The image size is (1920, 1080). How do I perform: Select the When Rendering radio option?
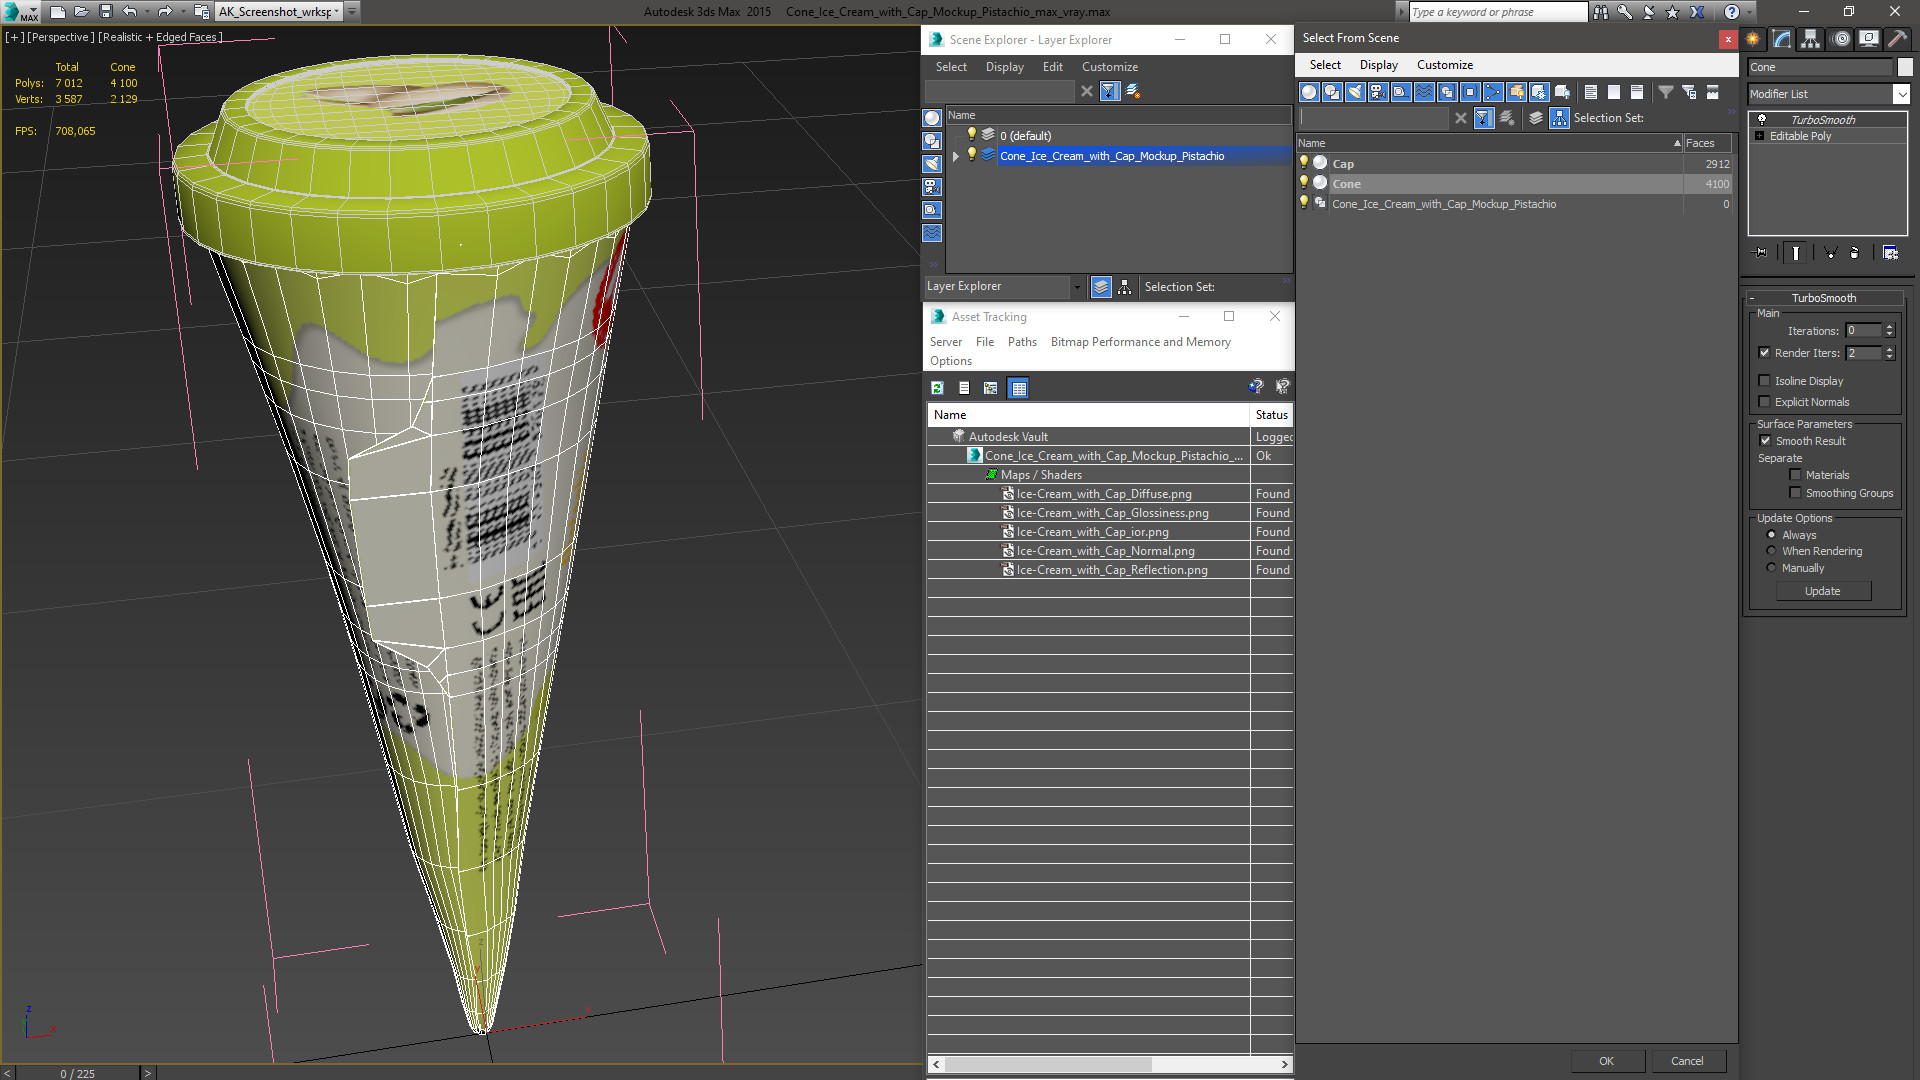[x=1771, y=551]
